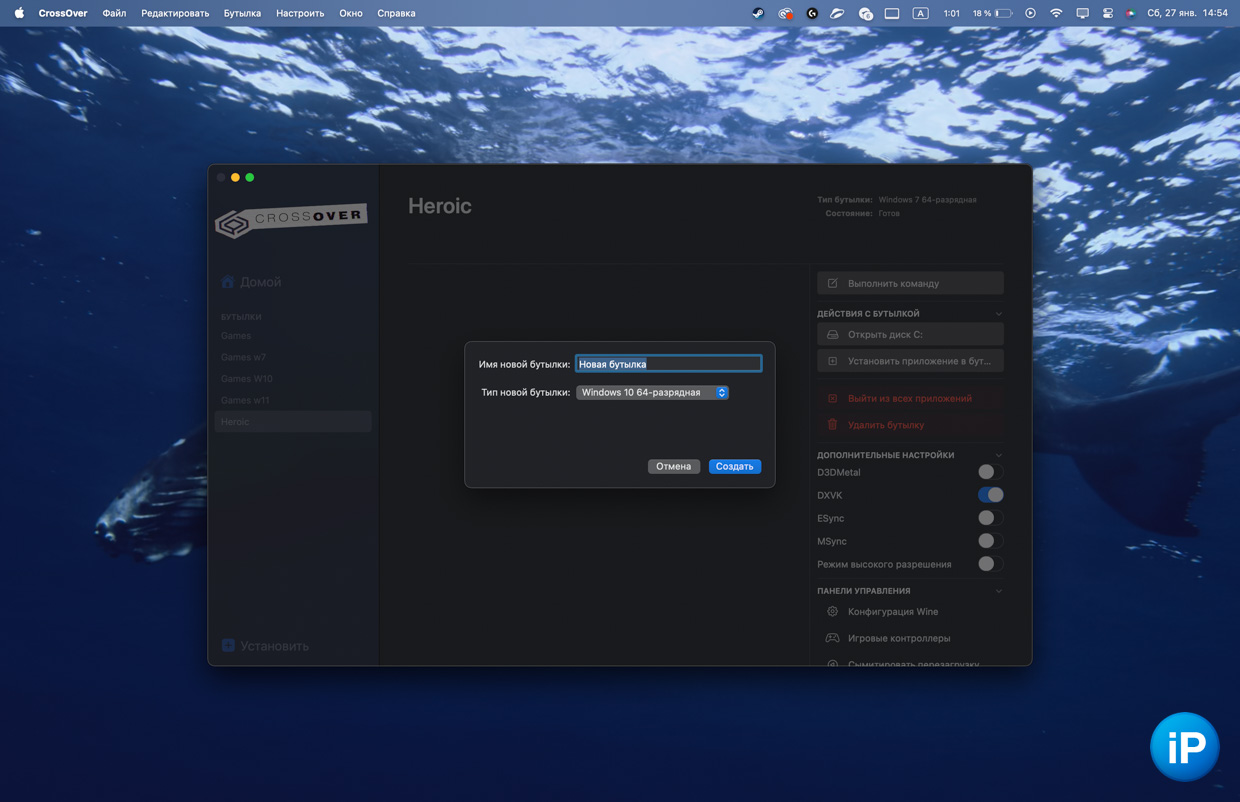Screen dimensions: 1240x802
Task: Click the Отмена button
Action: (x=673, y=467)
